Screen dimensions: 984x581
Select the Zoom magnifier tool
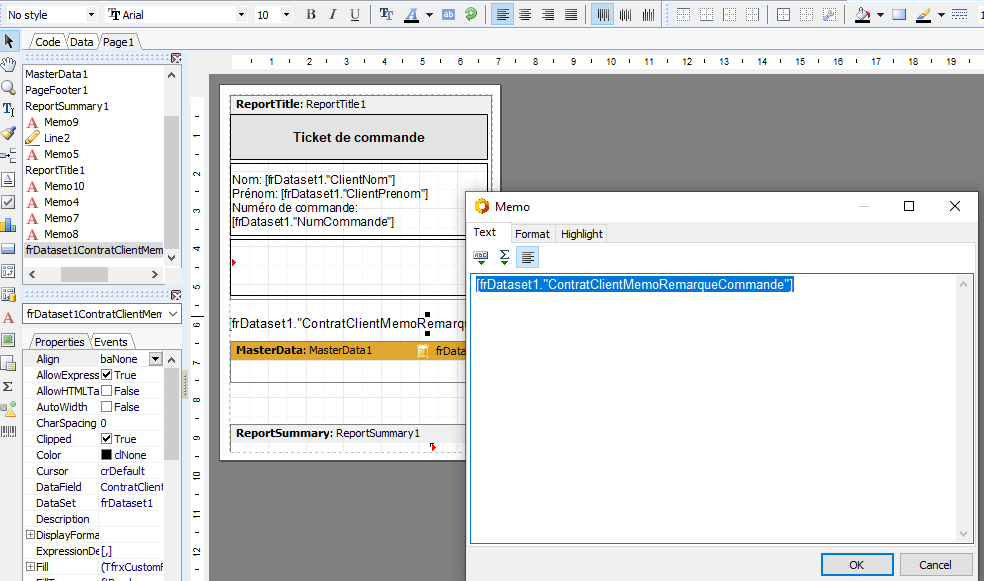pos(9,87)
